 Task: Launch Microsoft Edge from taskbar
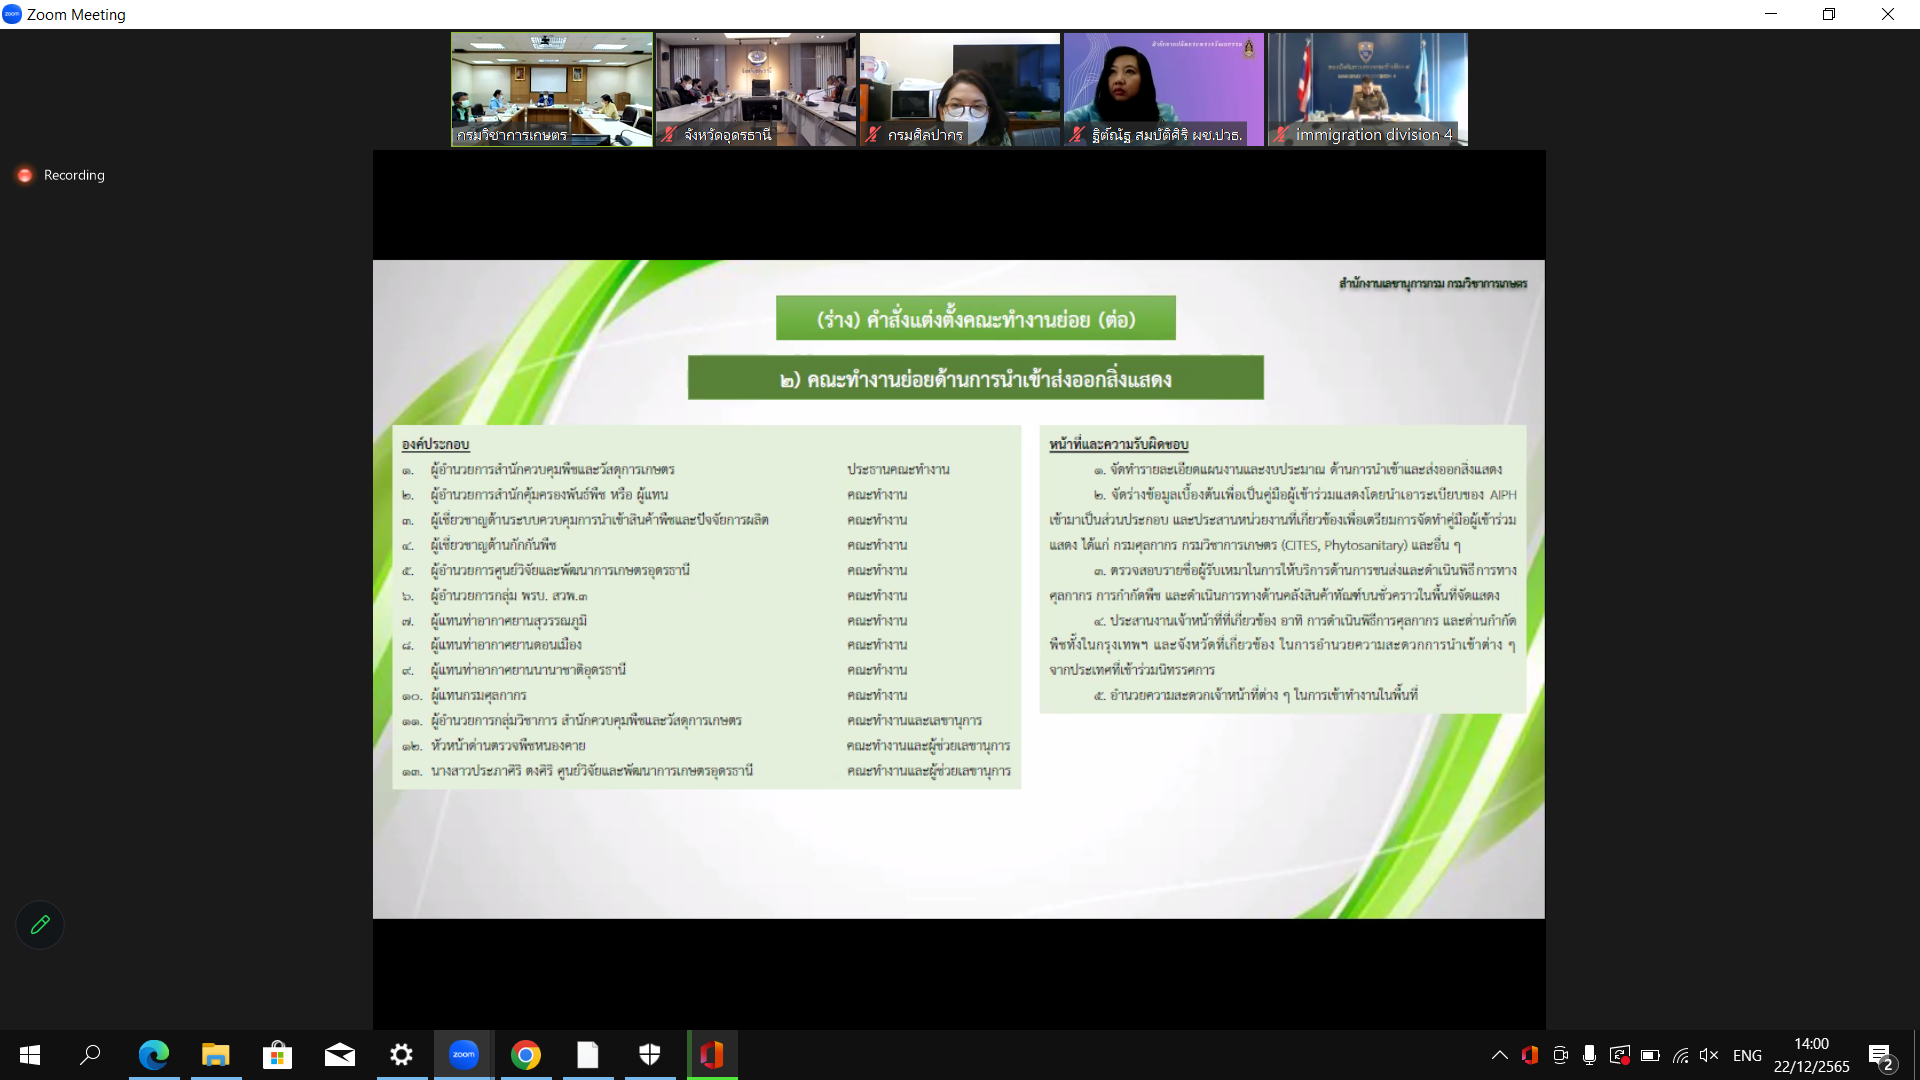(x=154, y=1055)
